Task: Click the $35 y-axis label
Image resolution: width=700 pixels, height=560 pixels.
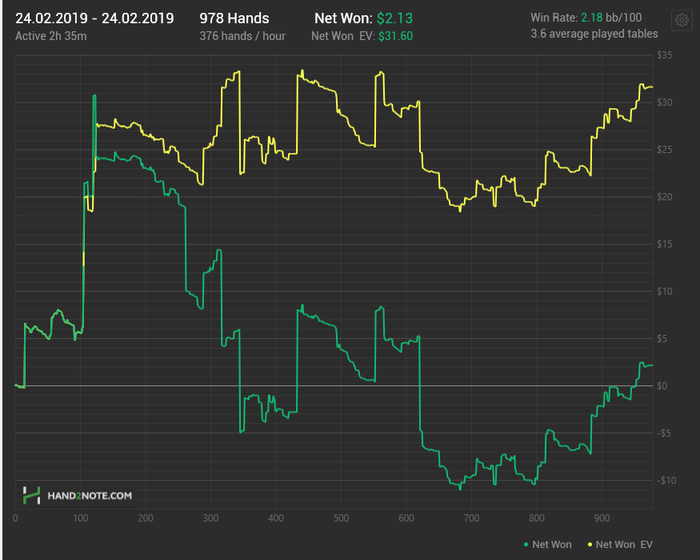Action: (x=664, y=55)
